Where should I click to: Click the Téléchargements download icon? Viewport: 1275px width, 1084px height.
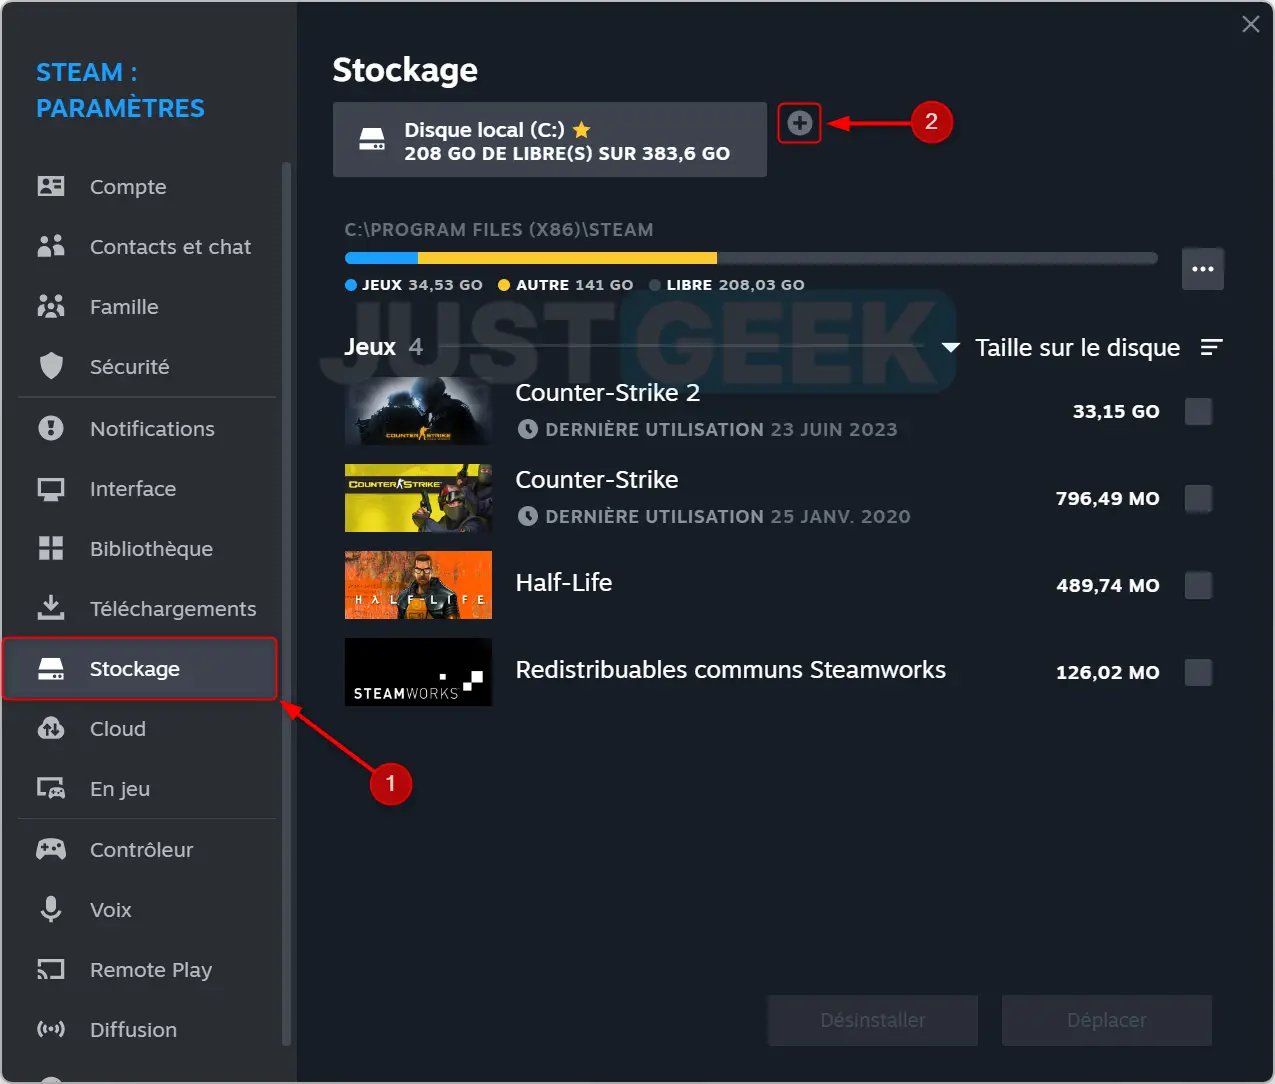pos(51,608)
